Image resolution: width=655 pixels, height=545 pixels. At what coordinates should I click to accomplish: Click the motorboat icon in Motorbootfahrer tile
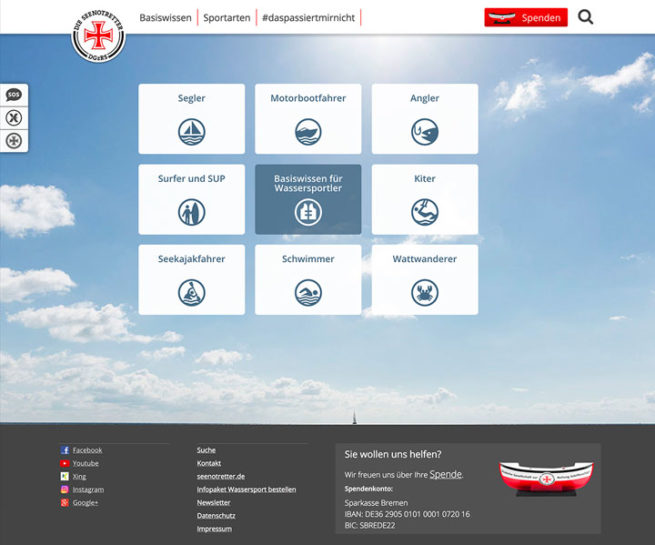point(308,132)
